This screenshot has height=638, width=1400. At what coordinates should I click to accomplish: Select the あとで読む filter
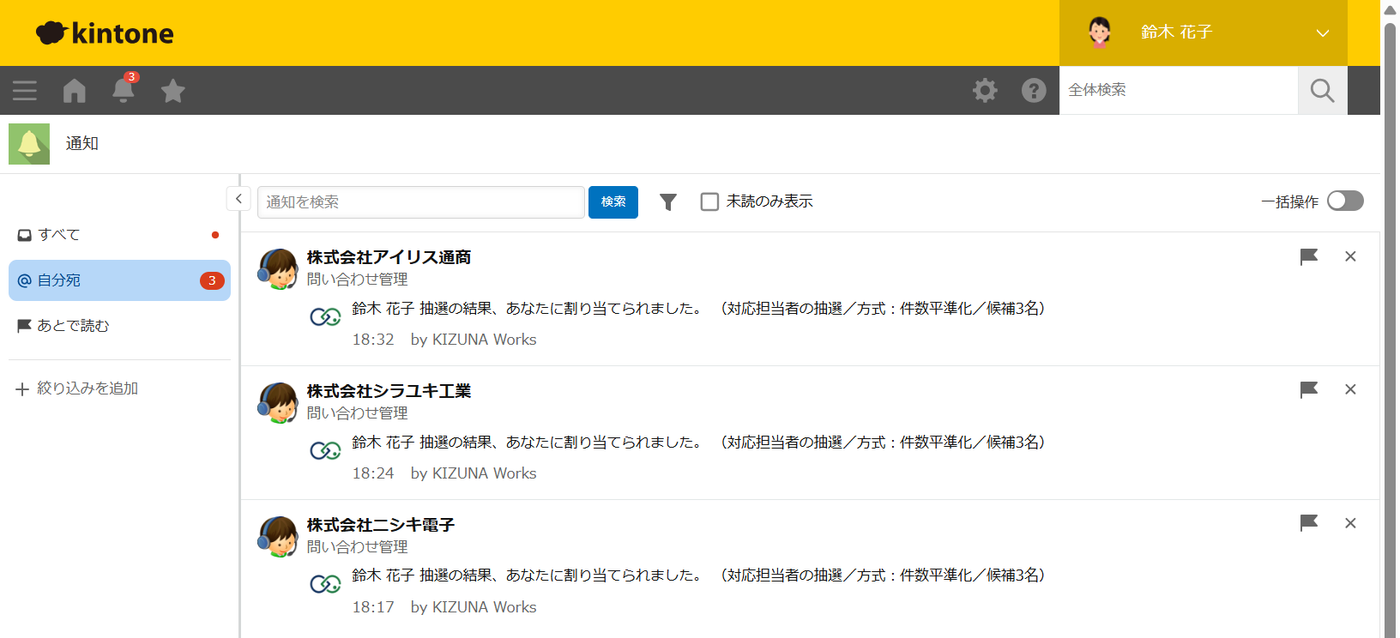(x=119, y=326)
